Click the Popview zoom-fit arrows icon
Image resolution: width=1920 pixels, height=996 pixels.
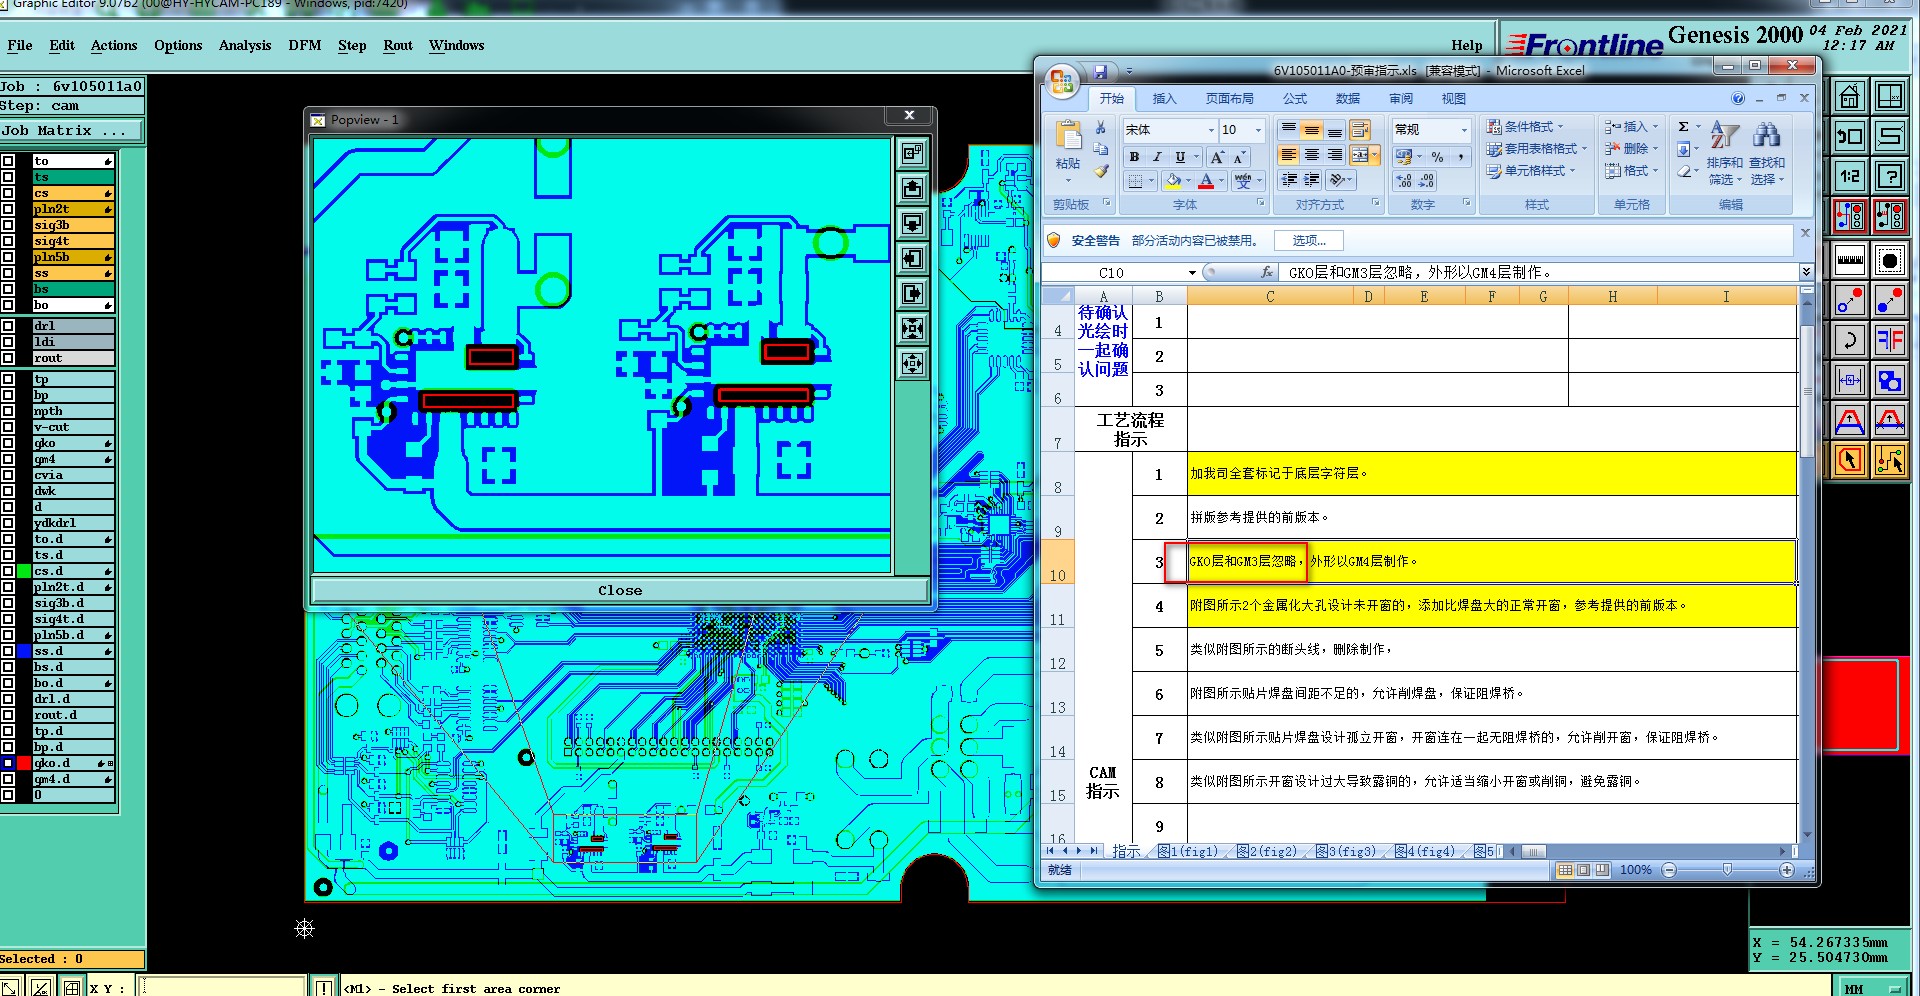(x=912, y=328)
